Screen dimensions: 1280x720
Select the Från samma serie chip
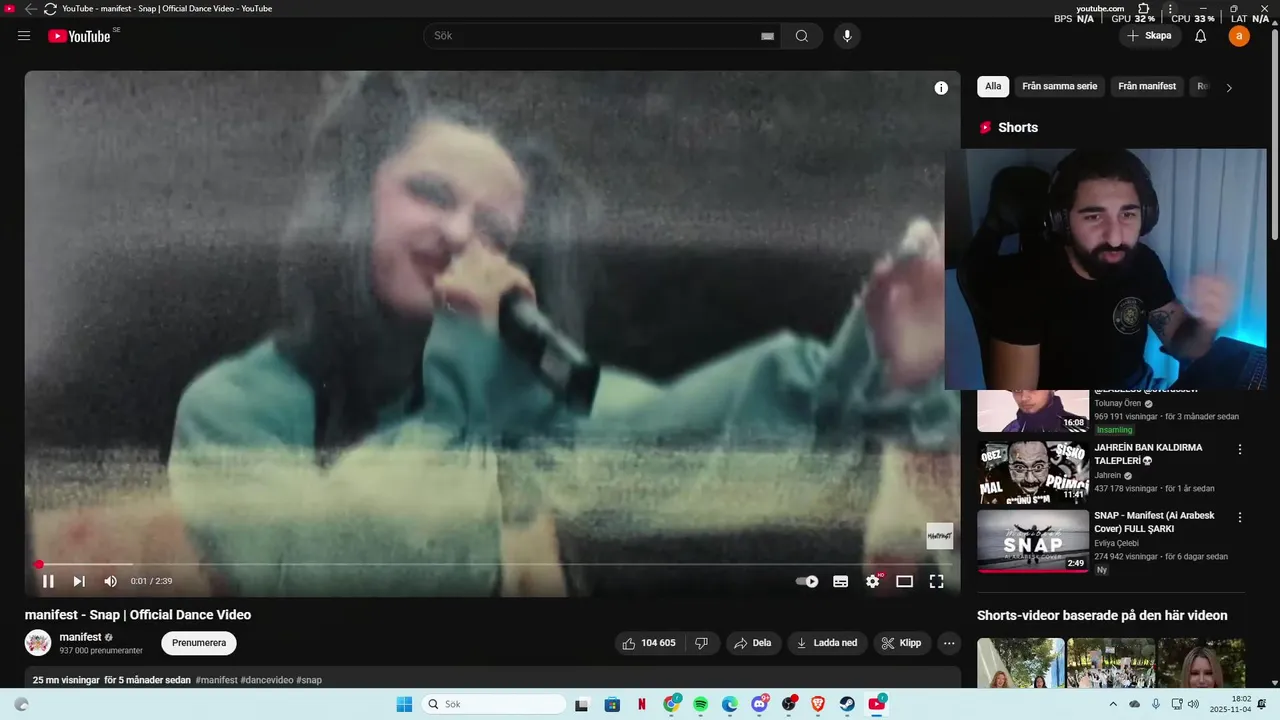click(x=1059, y=87)
